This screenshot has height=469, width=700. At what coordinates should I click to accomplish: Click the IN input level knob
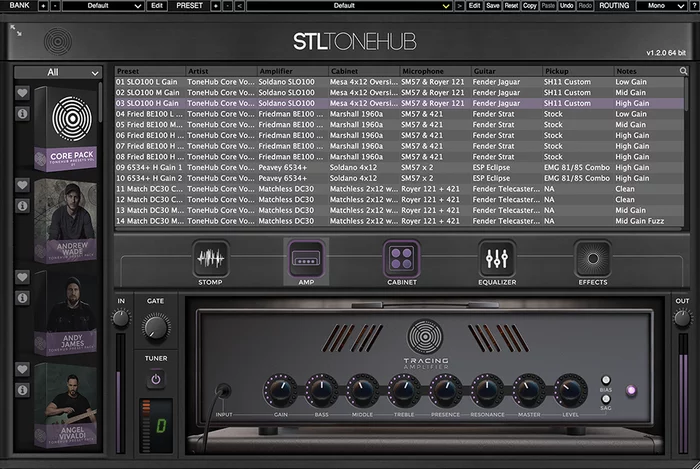click(121, 319)
